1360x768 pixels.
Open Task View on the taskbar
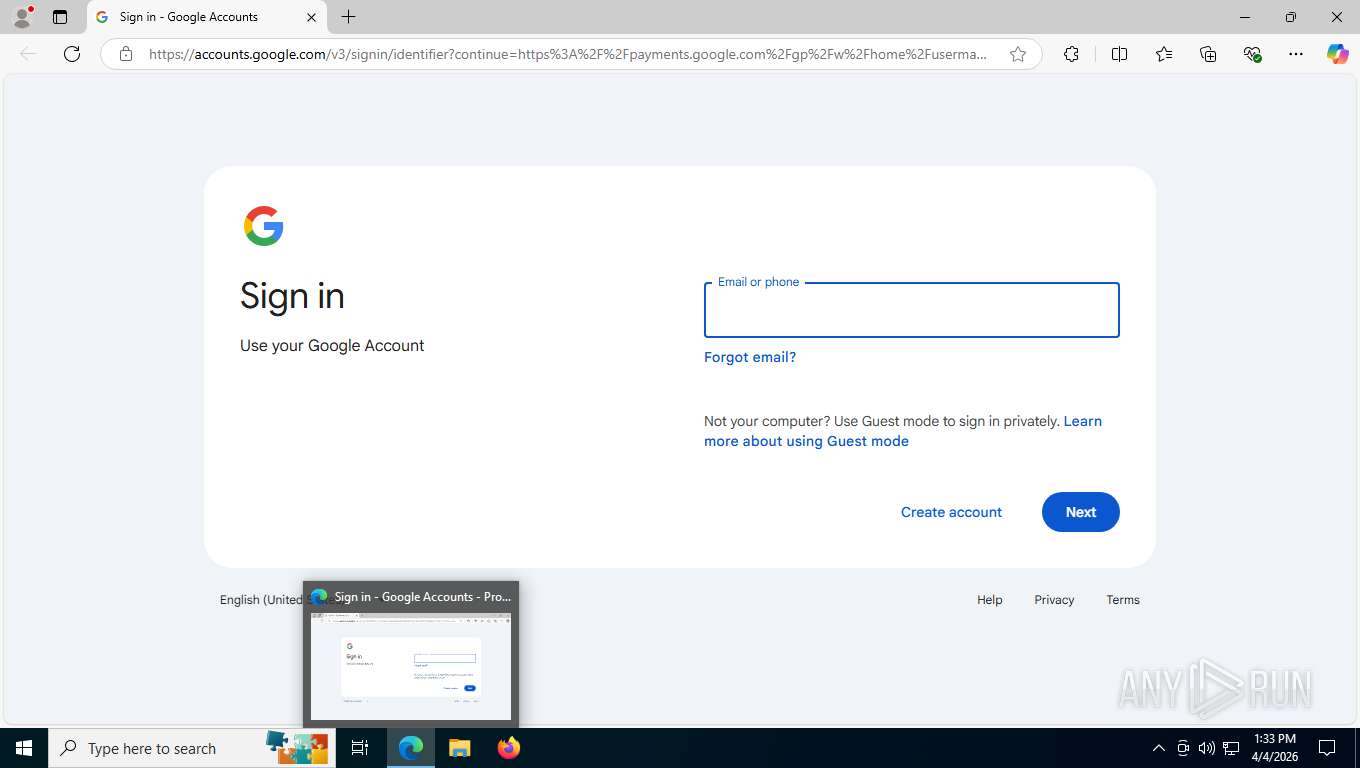point(360,748)
